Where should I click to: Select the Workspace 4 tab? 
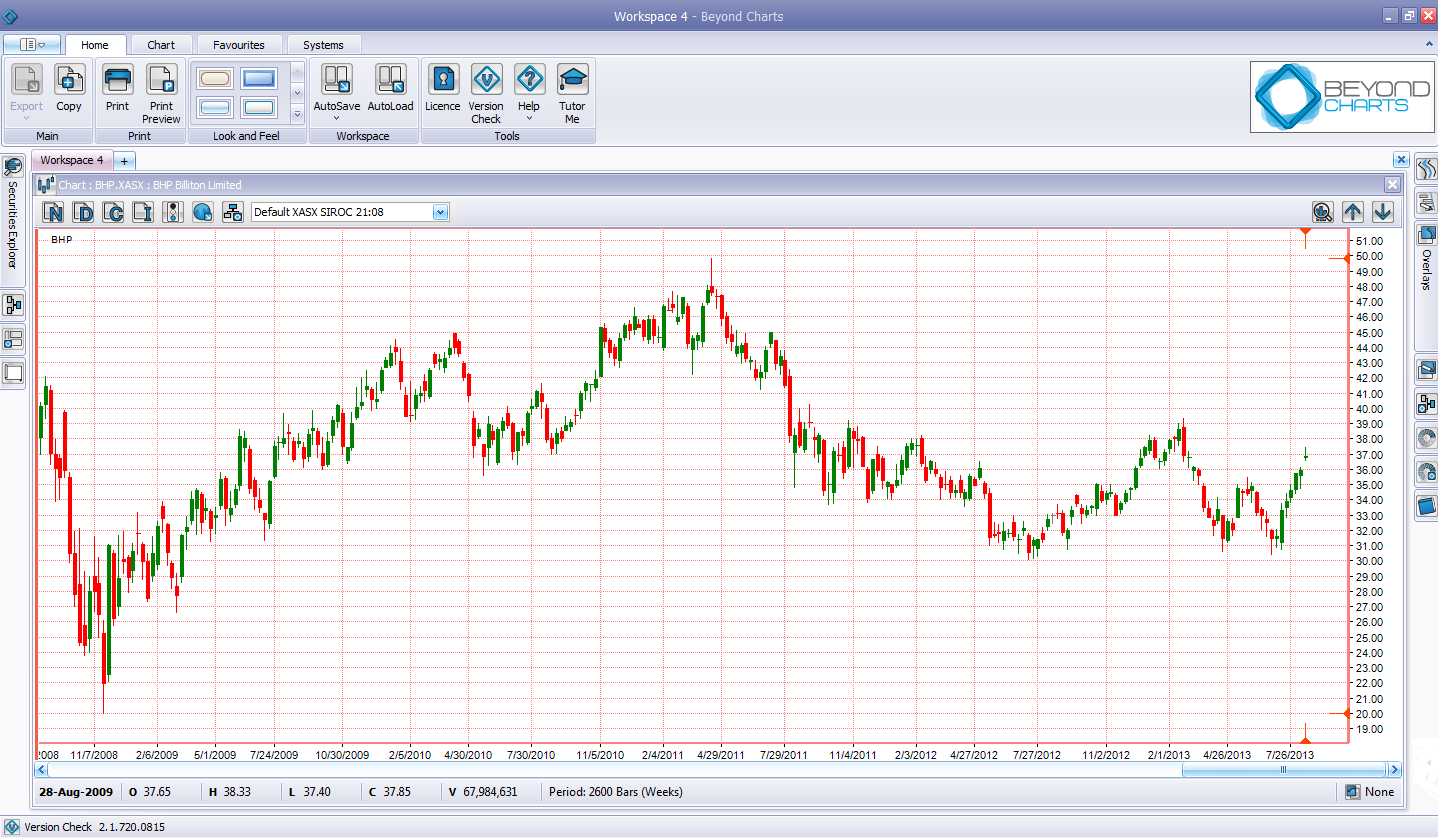pos(72,160)
